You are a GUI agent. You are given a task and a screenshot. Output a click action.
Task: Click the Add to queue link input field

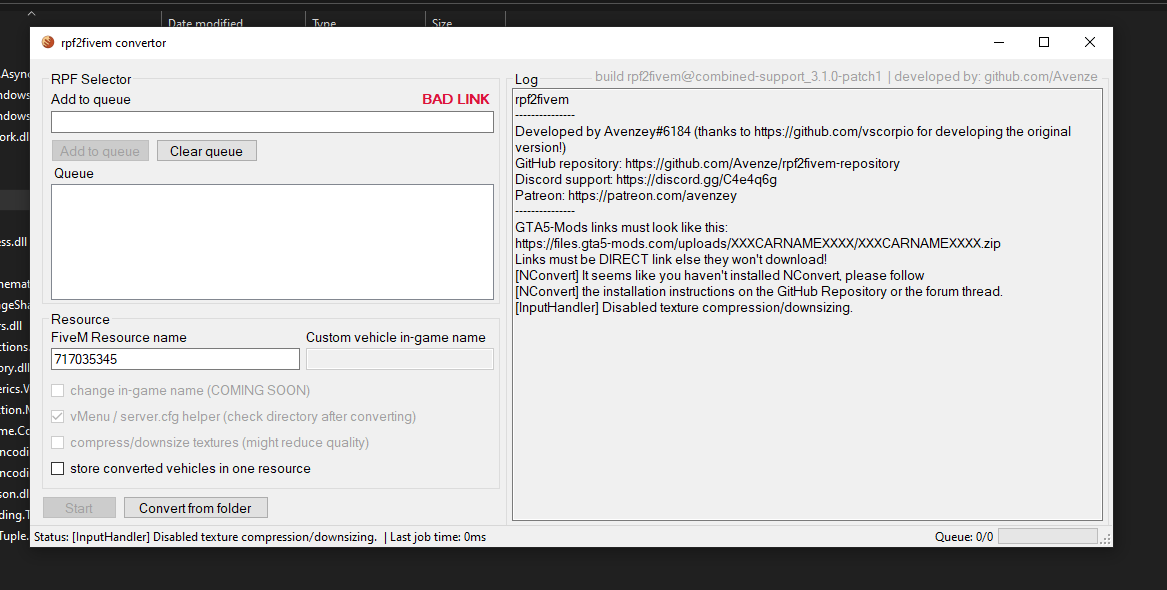(x=272, y=122)
